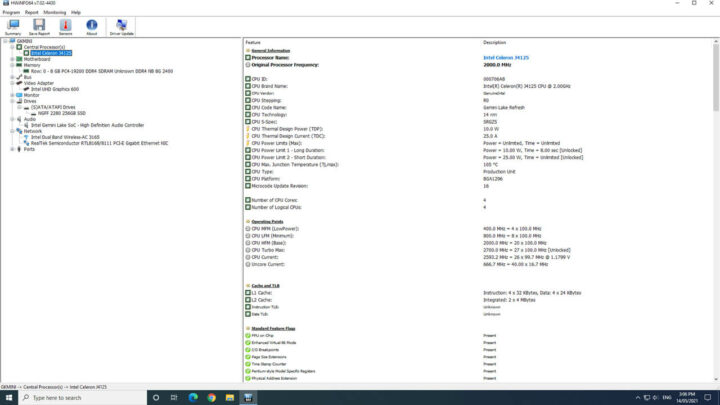Open Task View from the taskbar
This screenshot has height=405, width=720.
[x=174, y=398]
